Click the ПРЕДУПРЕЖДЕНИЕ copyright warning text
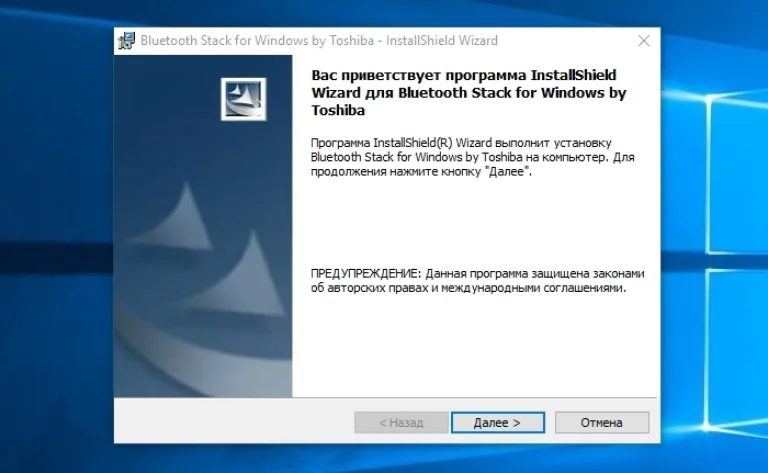The height and width of the screenshot is (473, 768). (x=478, y=281)
